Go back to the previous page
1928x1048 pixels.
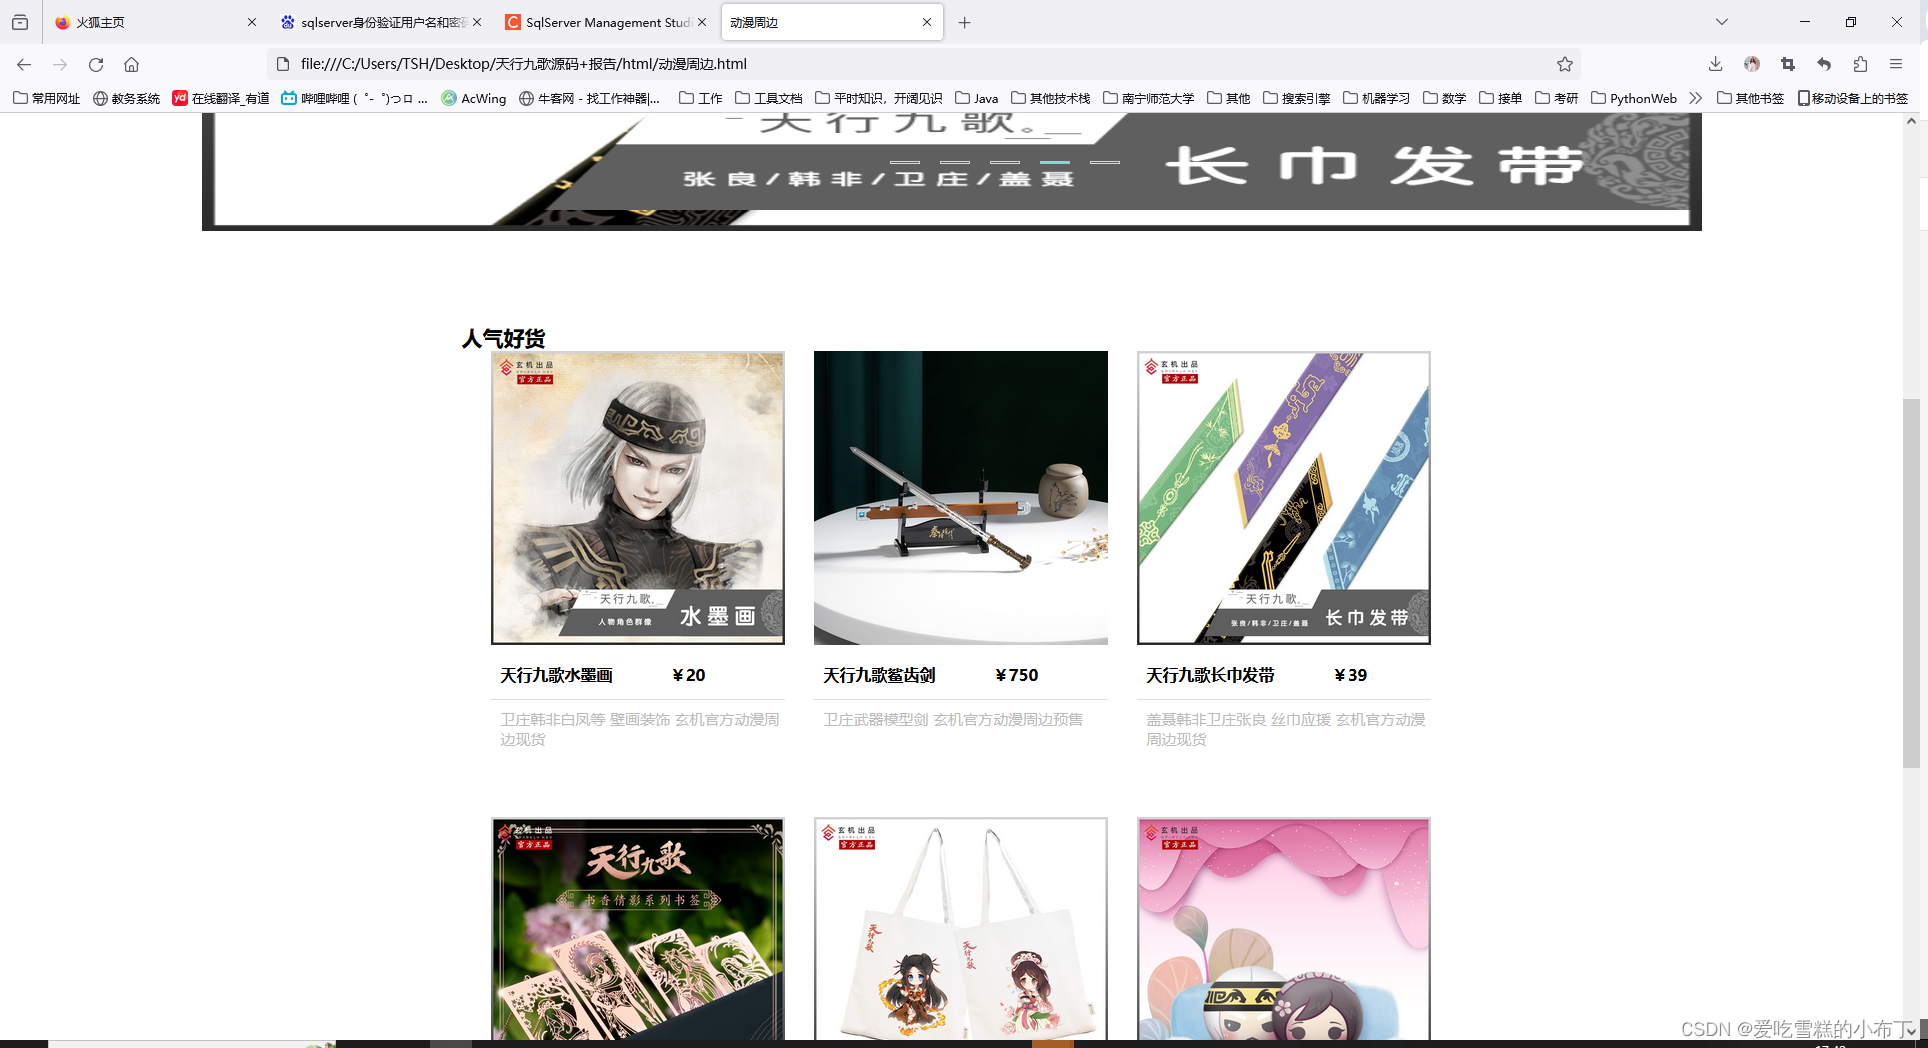click(24, 64)
